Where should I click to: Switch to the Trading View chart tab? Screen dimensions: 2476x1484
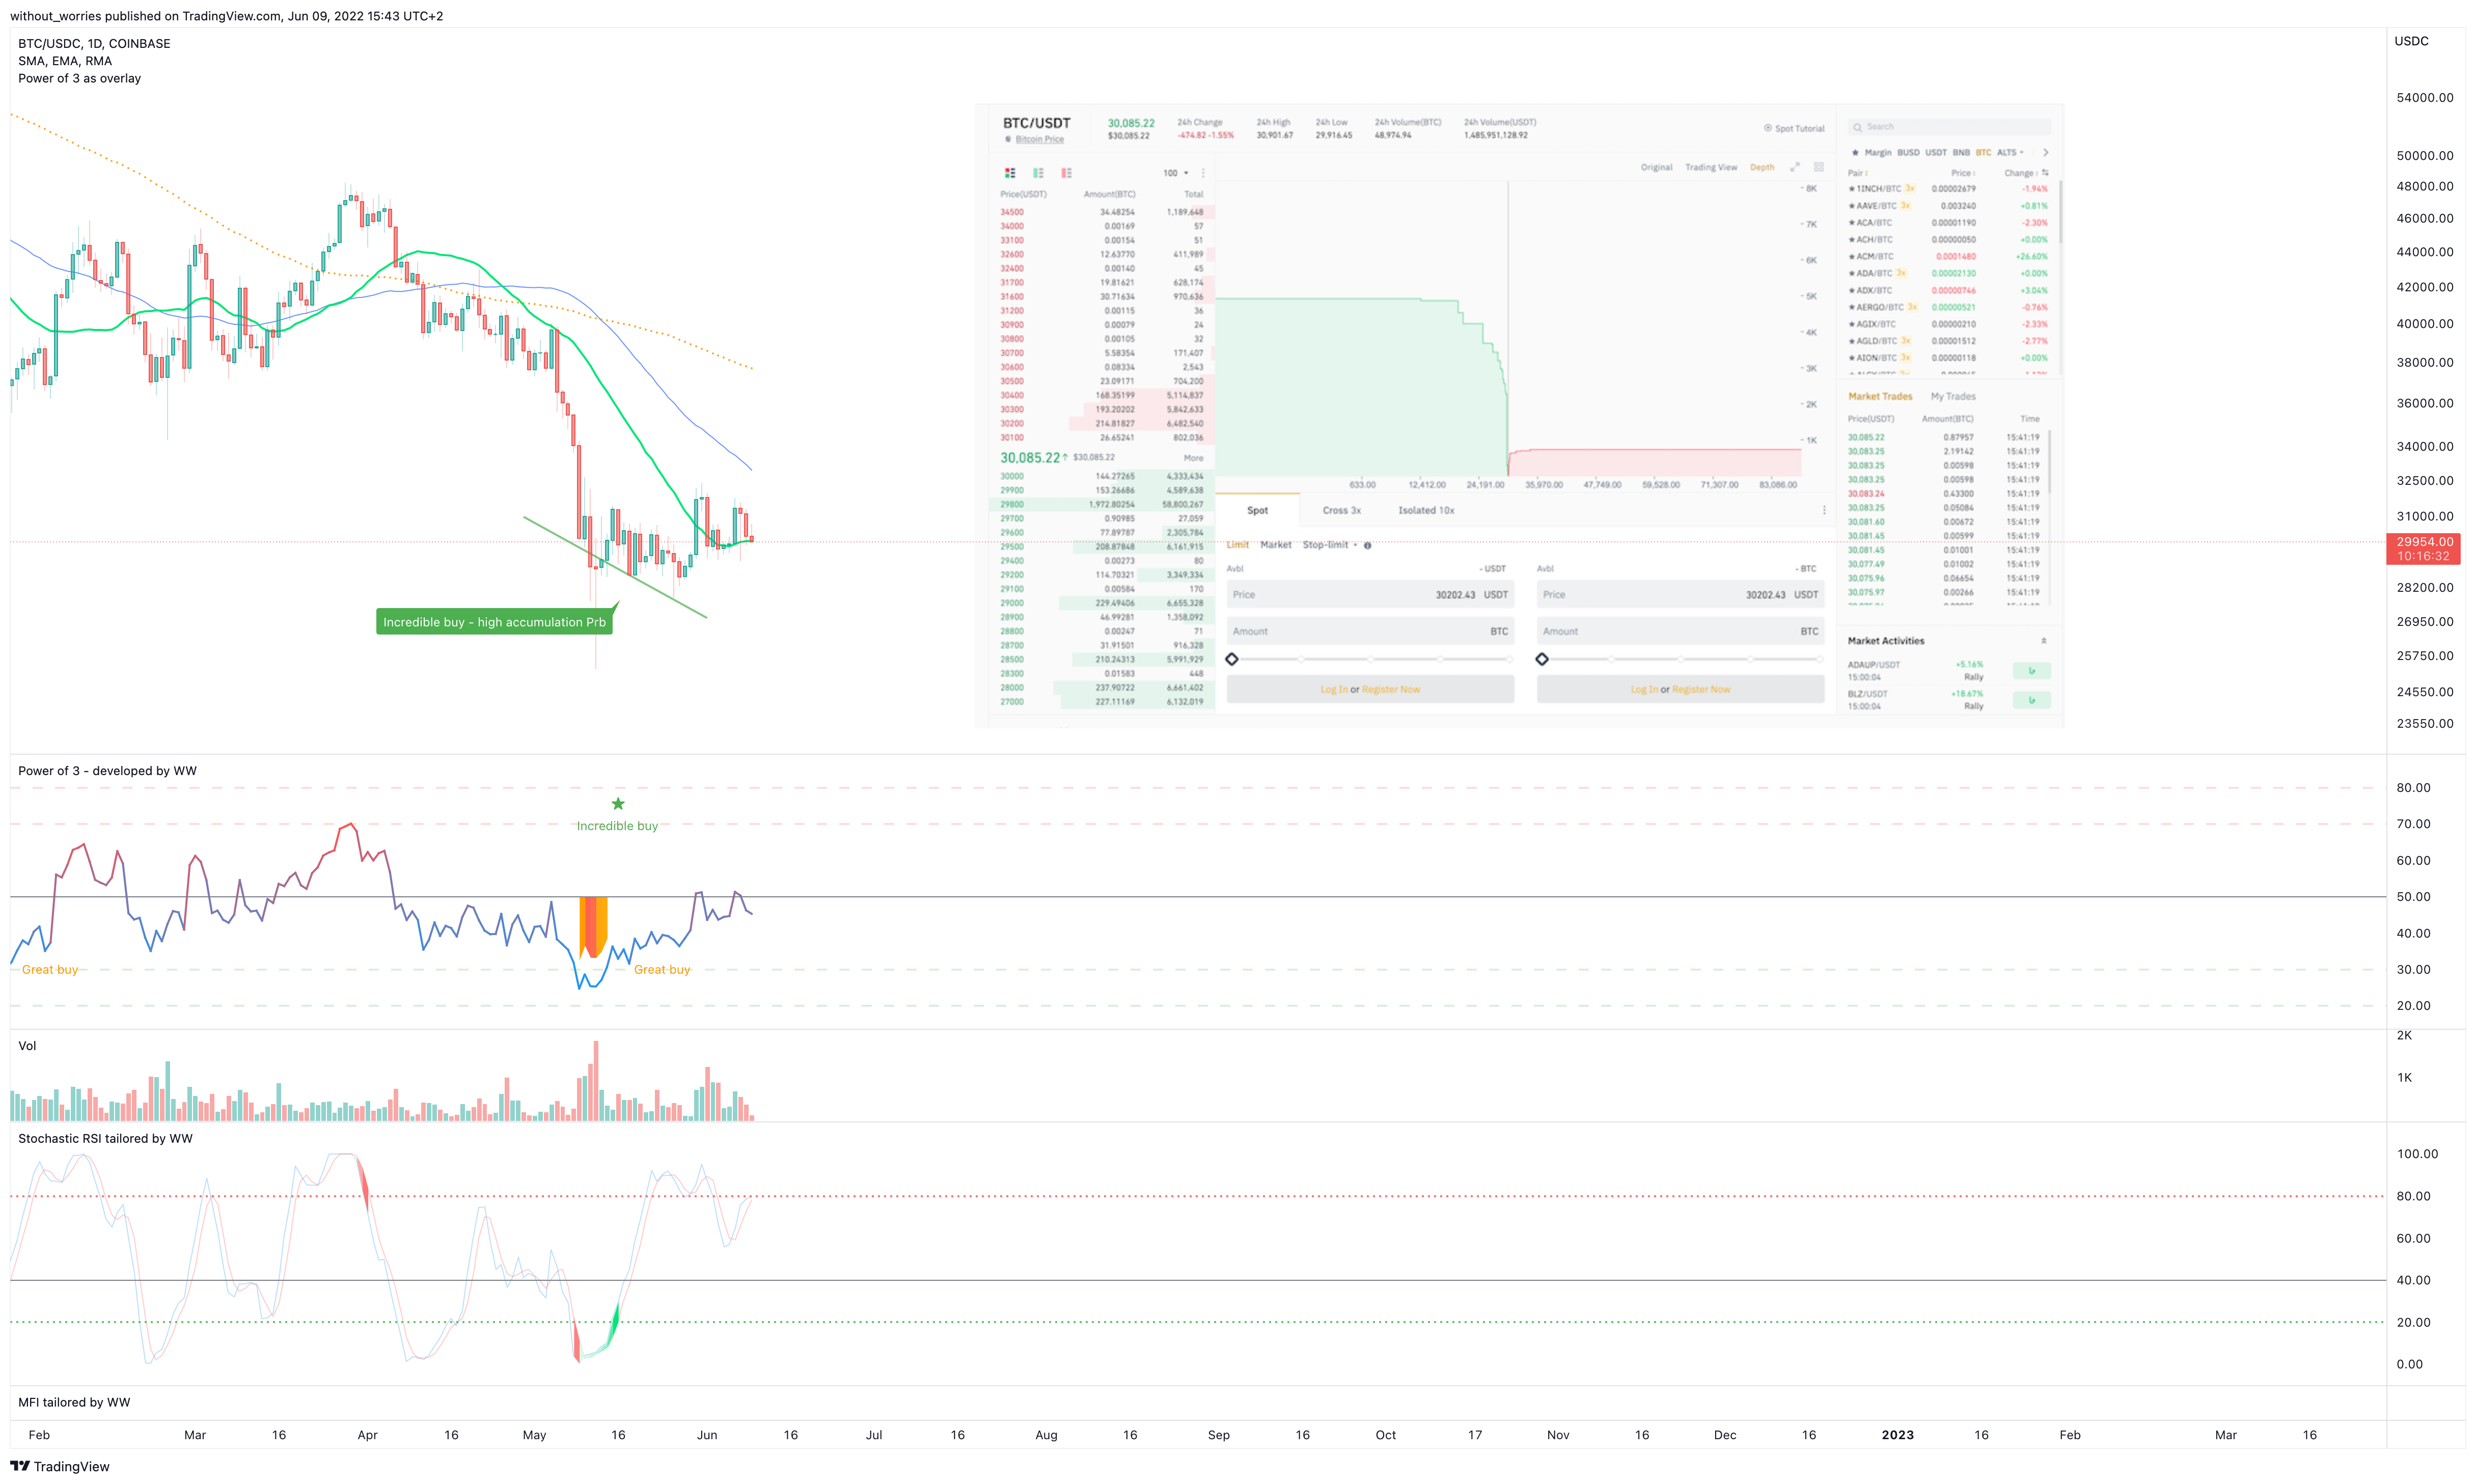click(x=1711, y=167)
